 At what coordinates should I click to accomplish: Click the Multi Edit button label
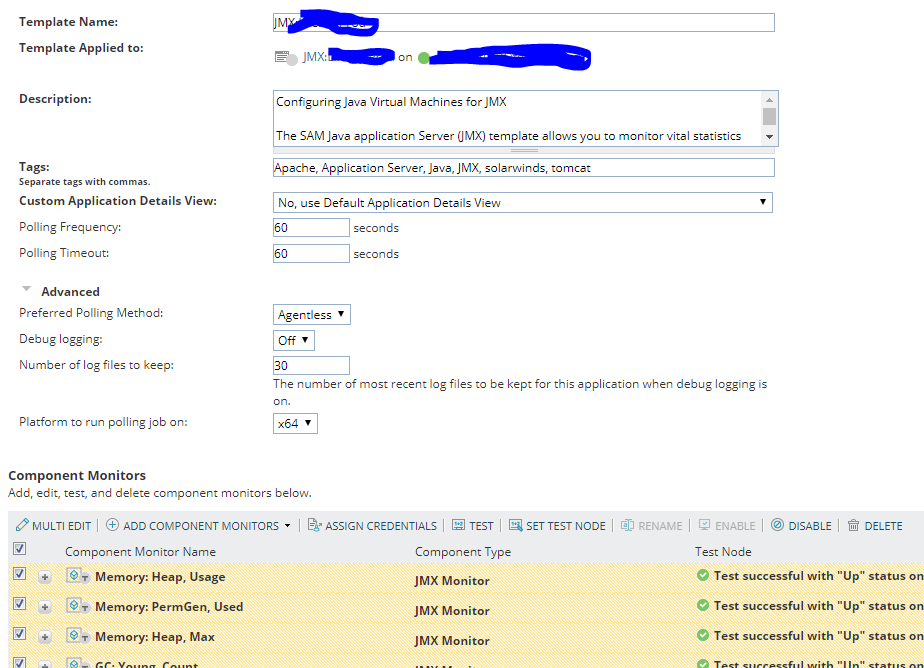point(61,526)
